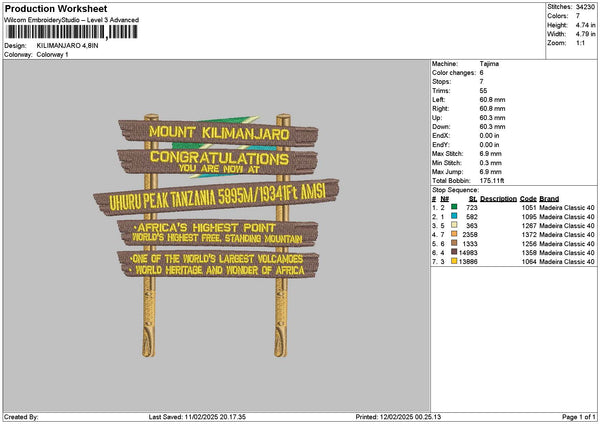The image size is (600, 424).
Task: Click the Zoom value '1:1'
Action: click(580, 43)
